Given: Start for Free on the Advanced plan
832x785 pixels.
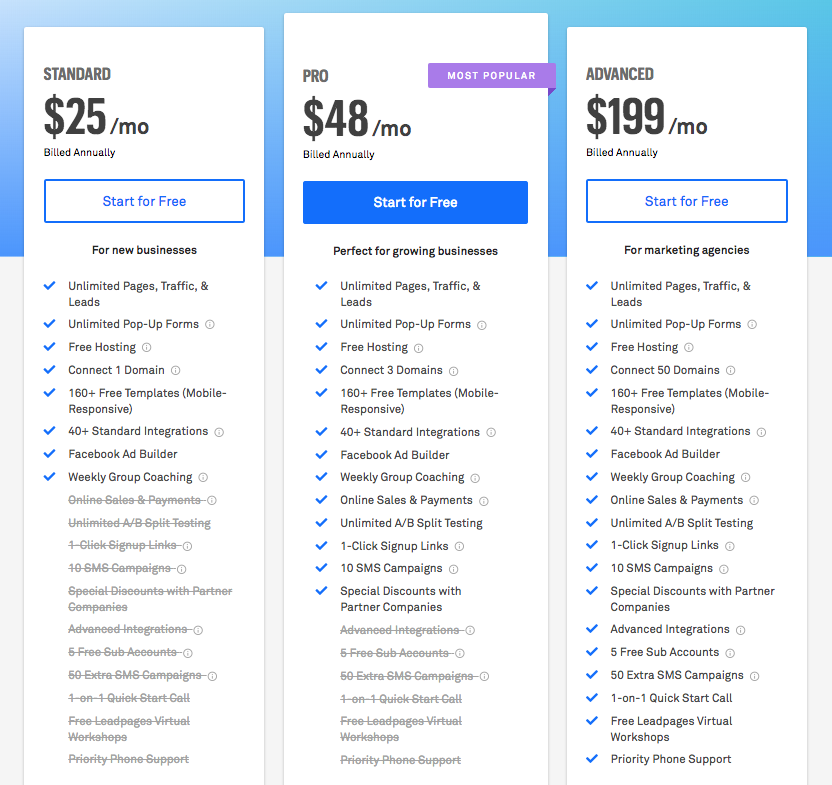Looking at the screenshot, I should 686,201.
